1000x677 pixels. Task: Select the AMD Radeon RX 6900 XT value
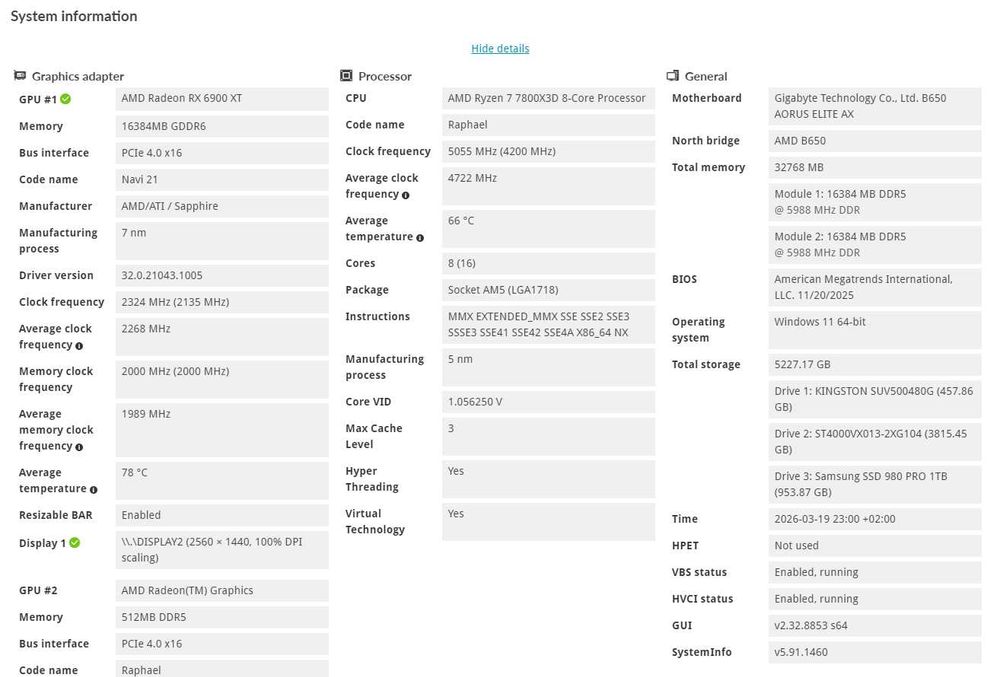coord(222,98)
